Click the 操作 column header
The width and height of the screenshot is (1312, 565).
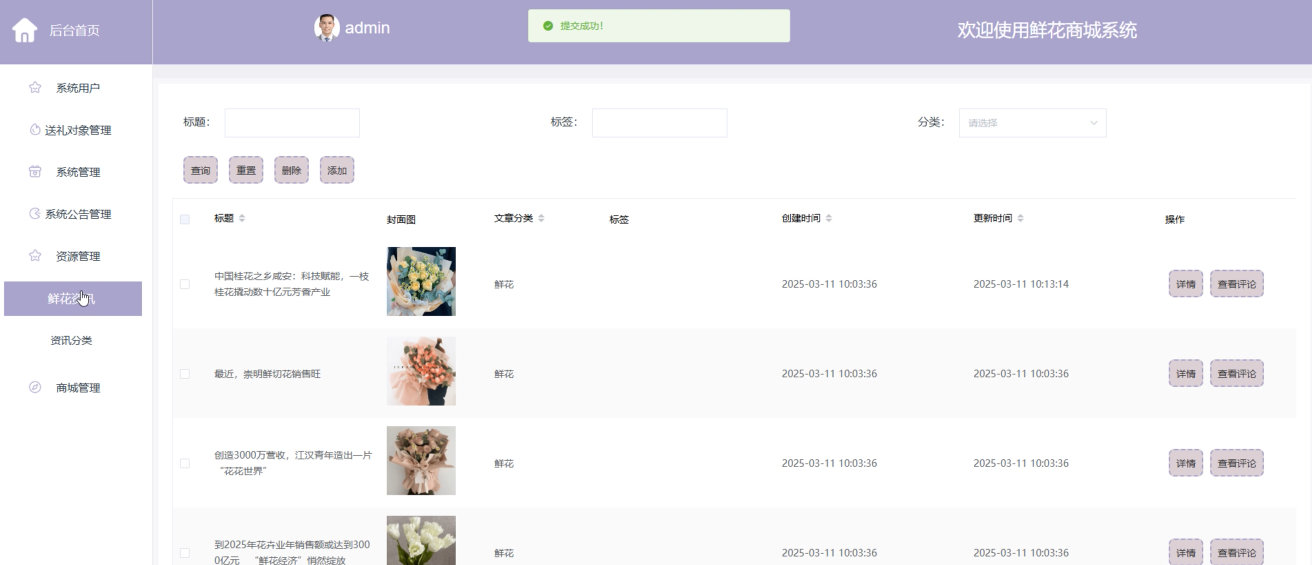click(1174, 219)
